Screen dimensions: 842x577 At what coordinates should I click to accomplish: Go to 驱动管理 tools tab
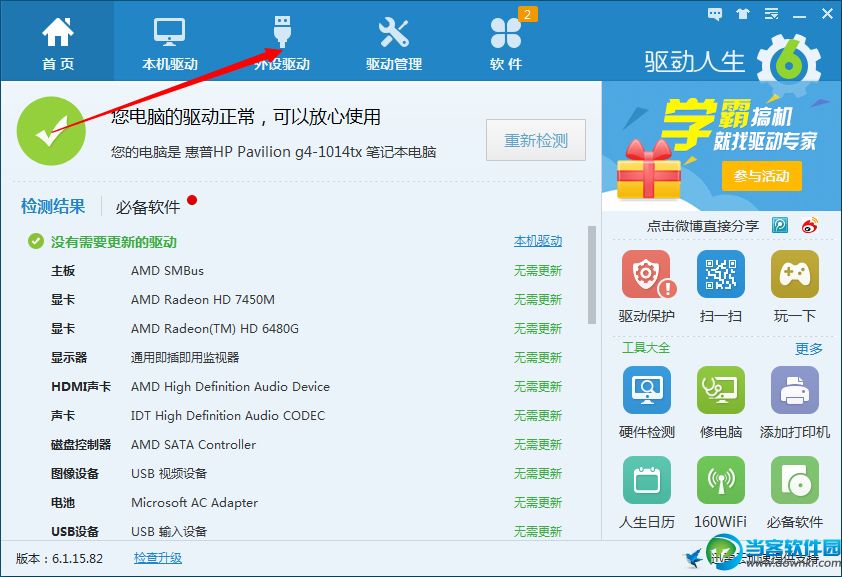click(394, 43)
